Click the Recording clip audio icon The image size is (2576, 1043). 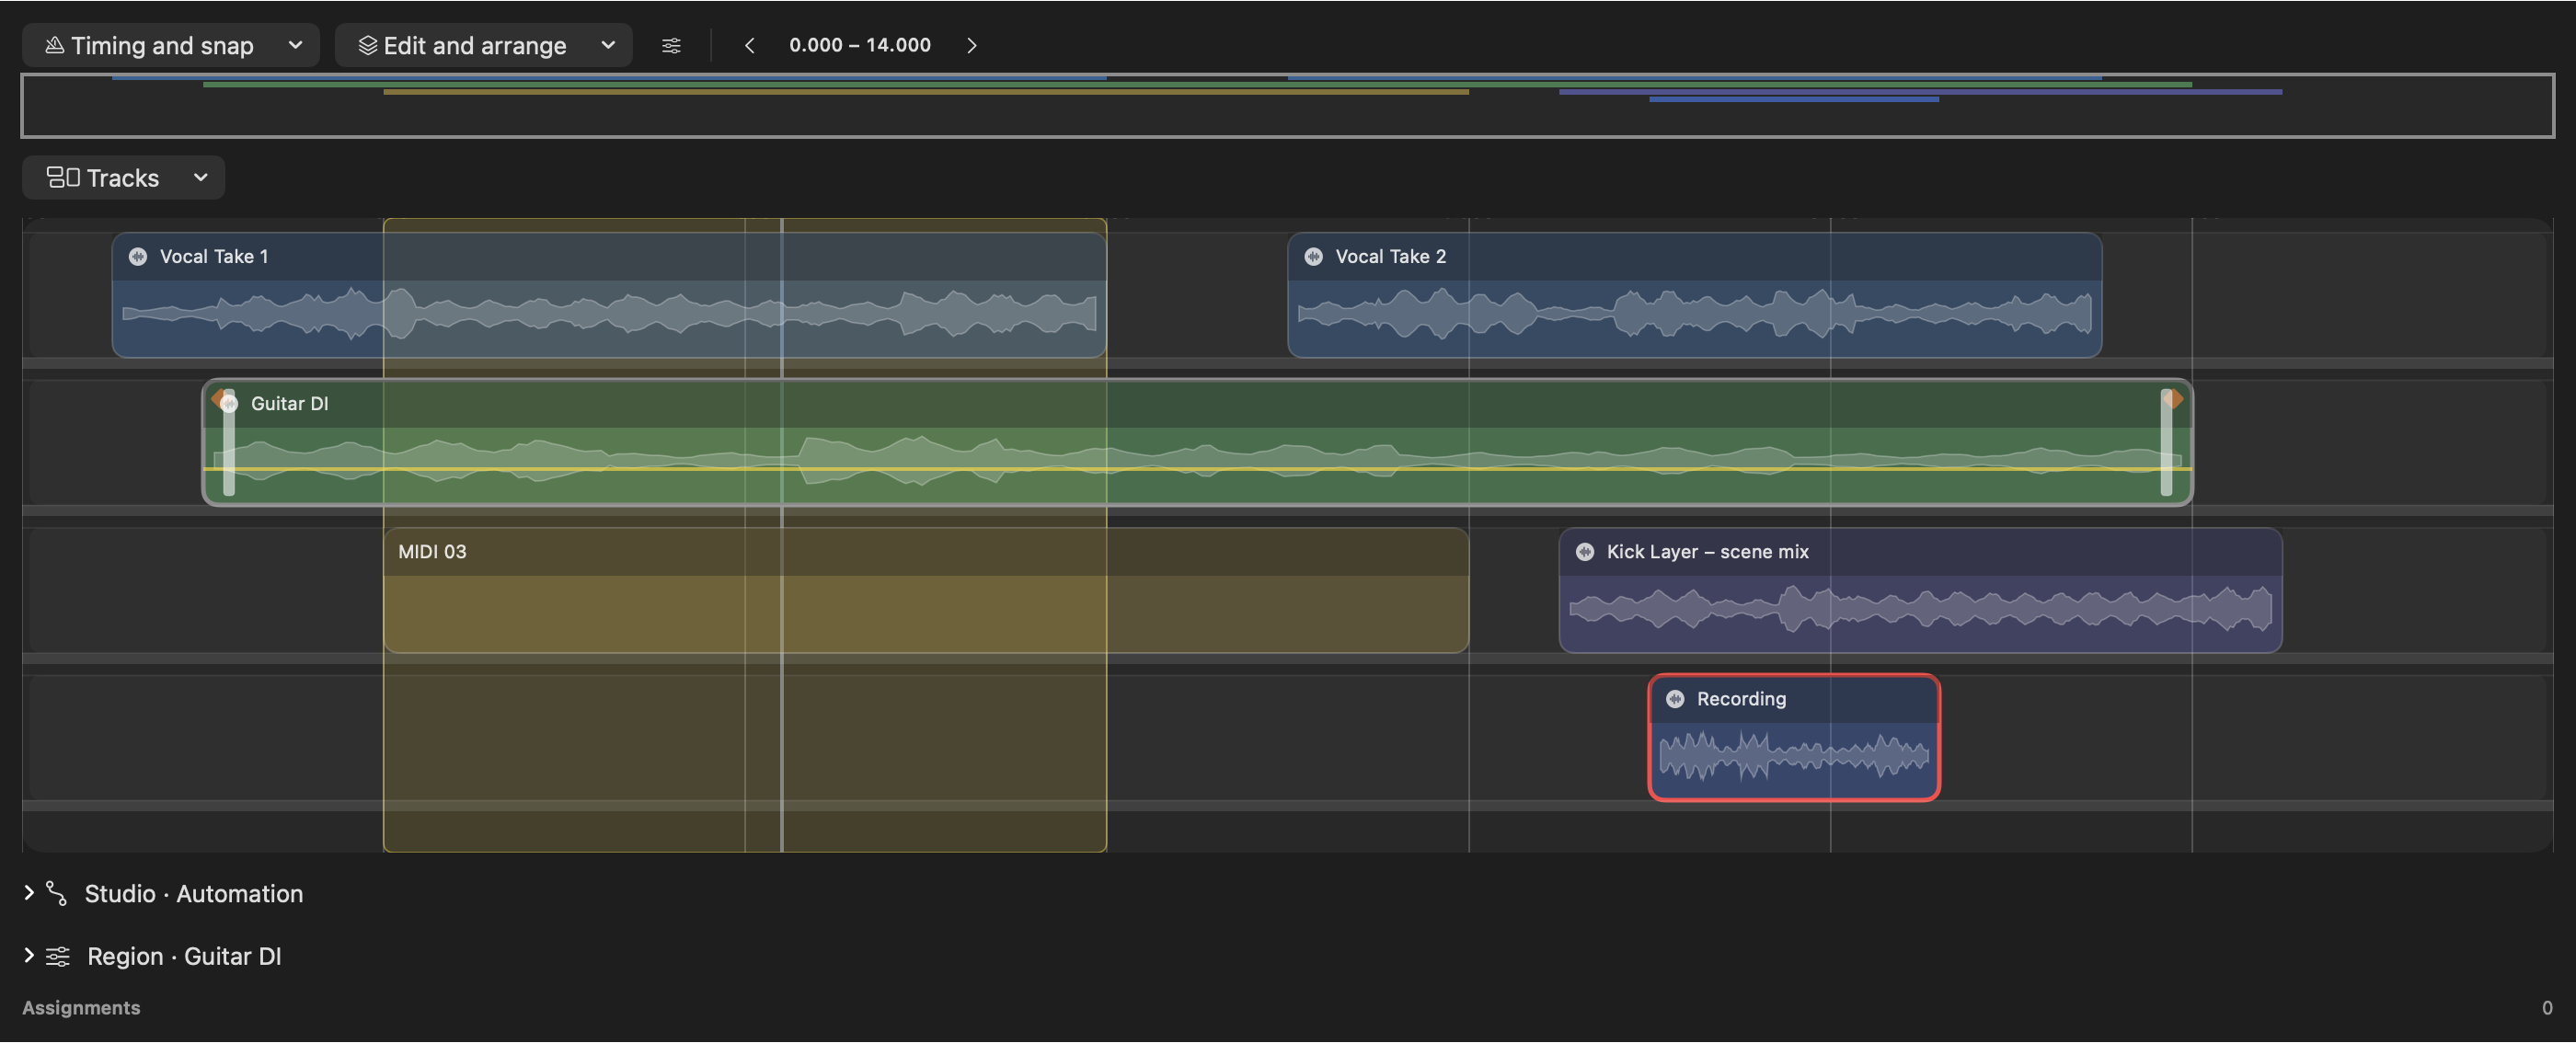point(1675,699)
